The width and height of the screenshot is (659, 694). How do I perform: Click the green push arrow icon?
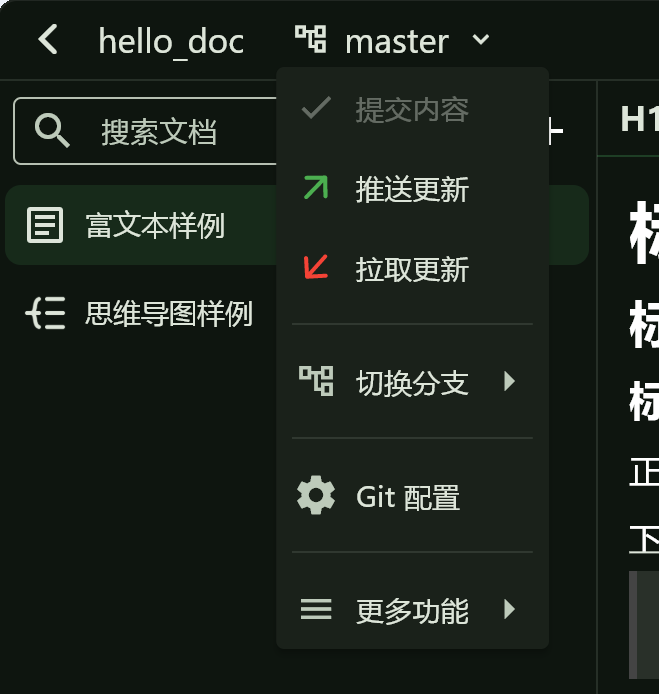click(316, 187)
